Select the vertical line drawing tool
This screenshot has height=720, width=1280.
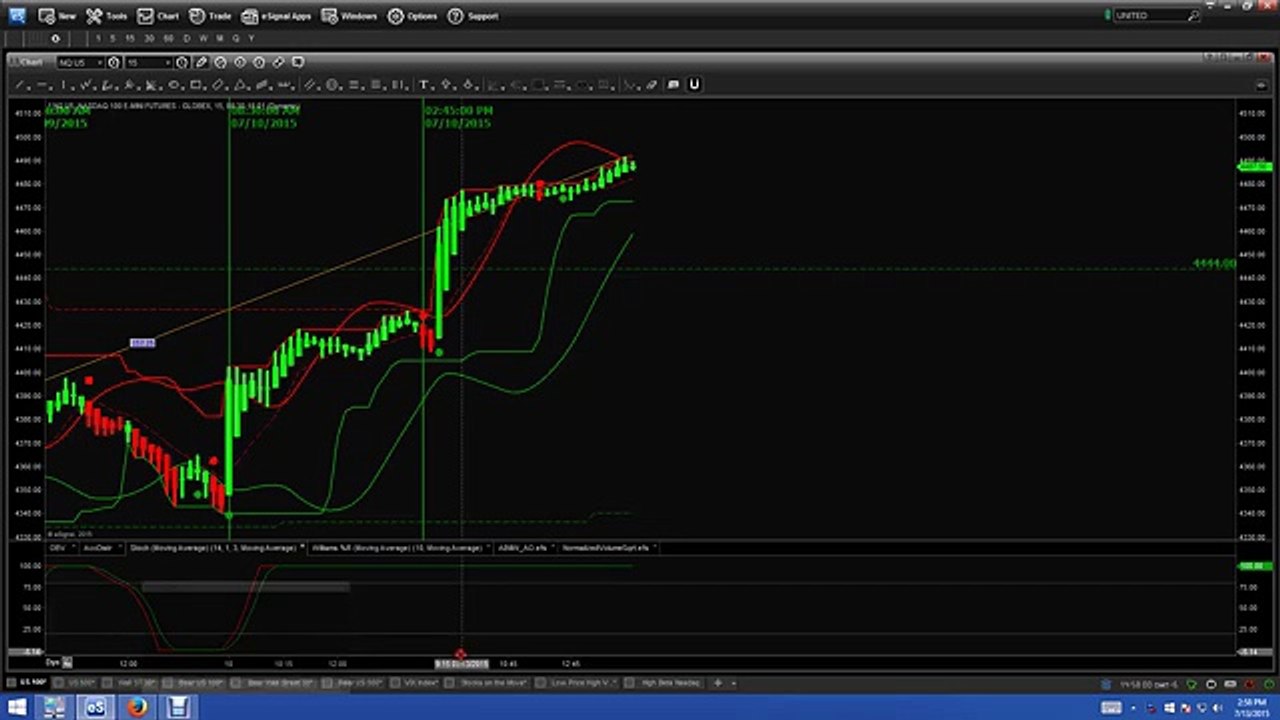click(x=64, y=85)
